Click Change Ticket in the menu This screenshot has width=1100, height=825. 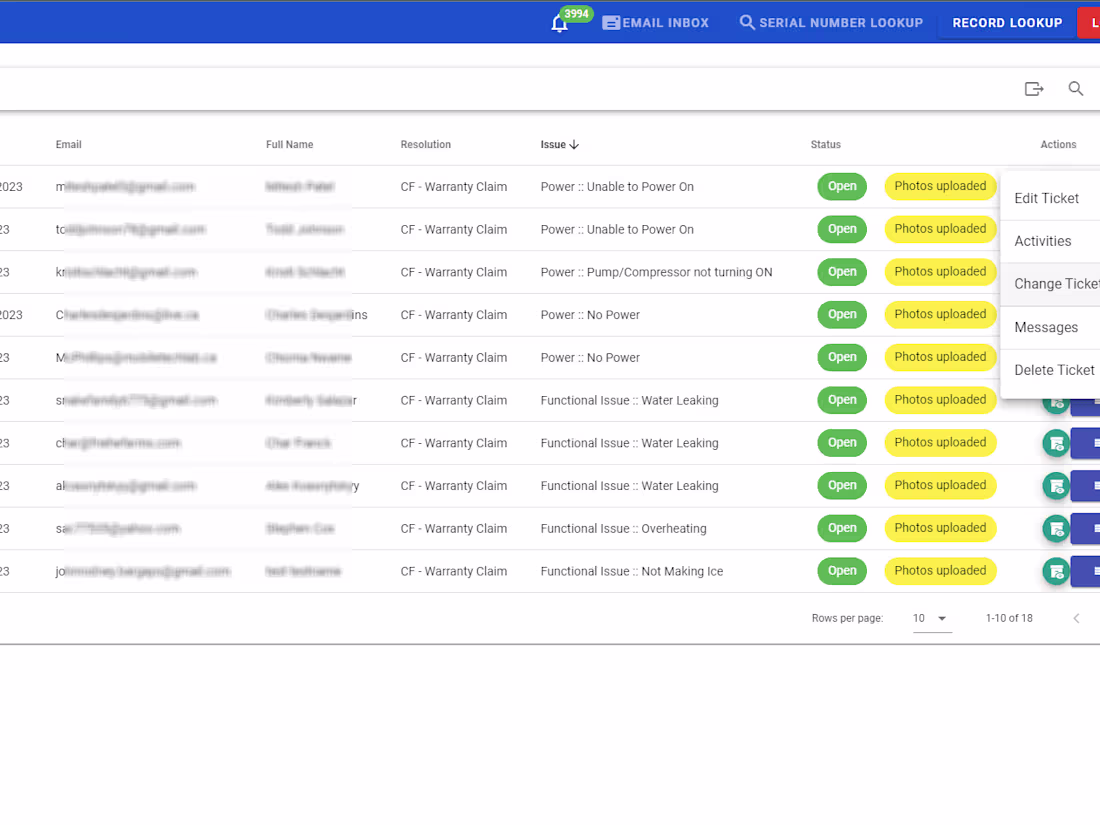1056,284
